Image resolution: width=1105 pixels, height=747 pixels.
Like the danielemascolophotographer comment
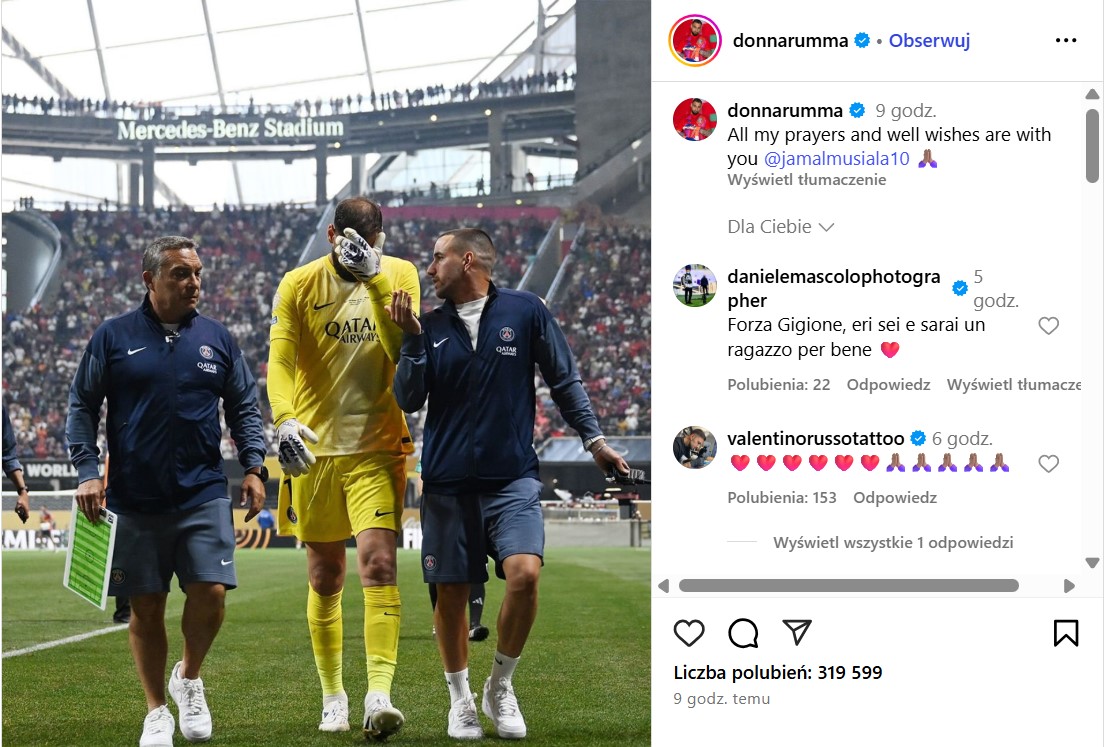[x=1048, y=326]
